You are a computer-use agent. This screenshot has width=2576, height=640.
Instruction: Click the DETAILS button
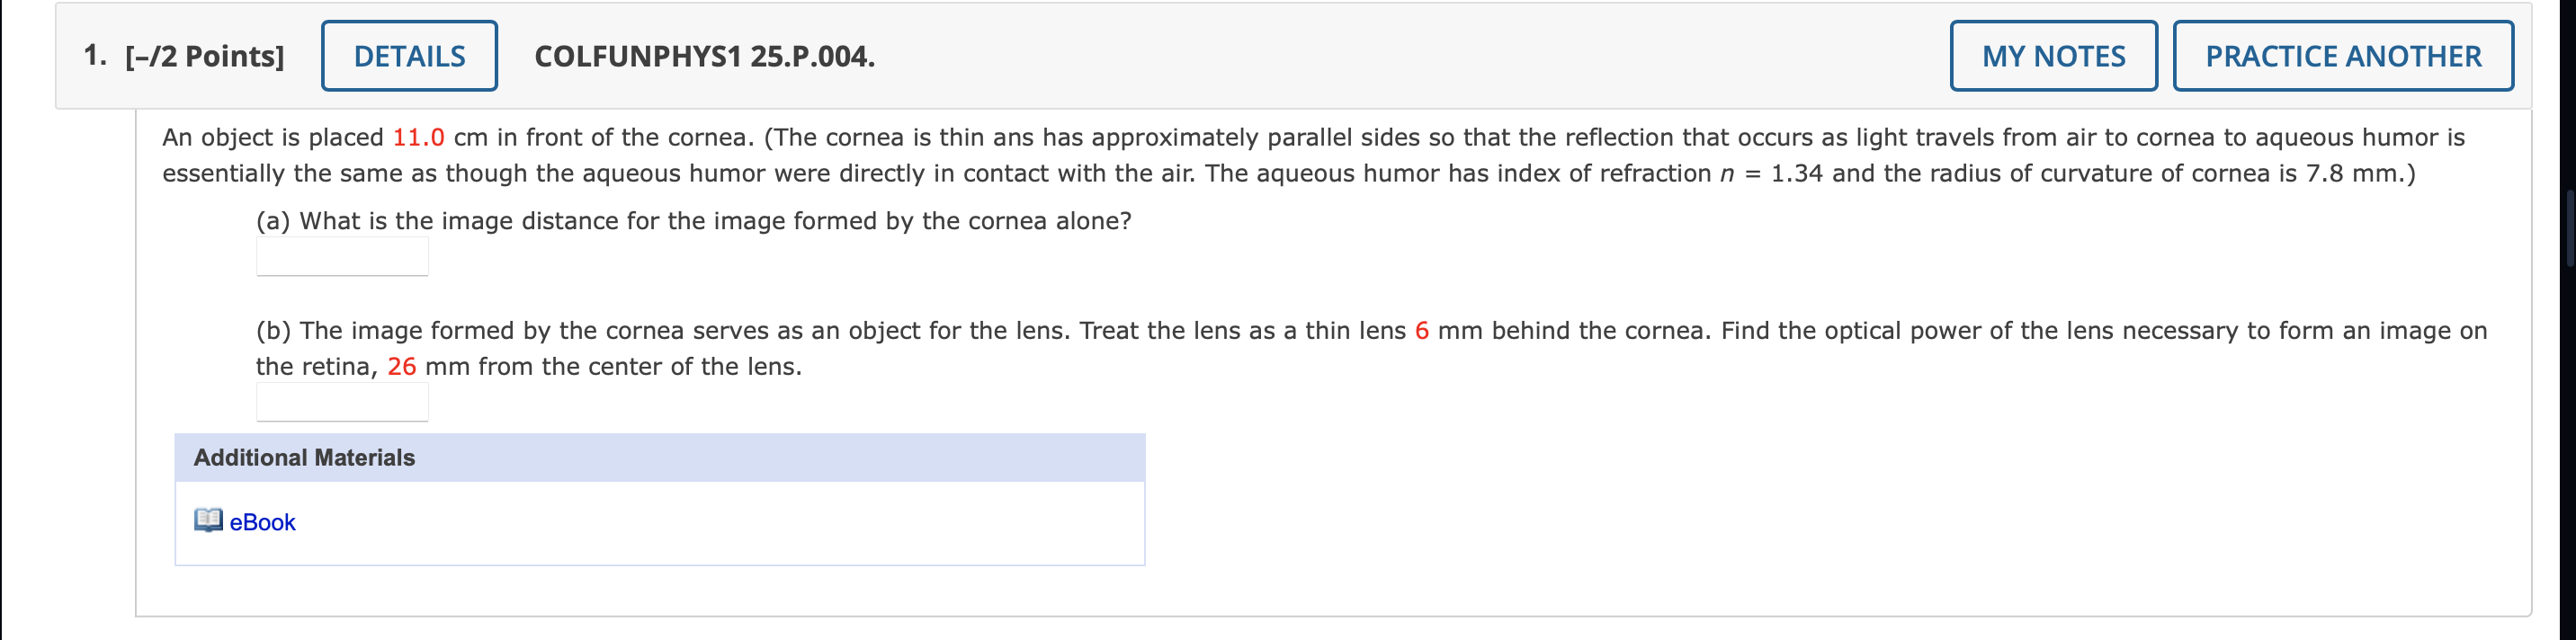409,56
